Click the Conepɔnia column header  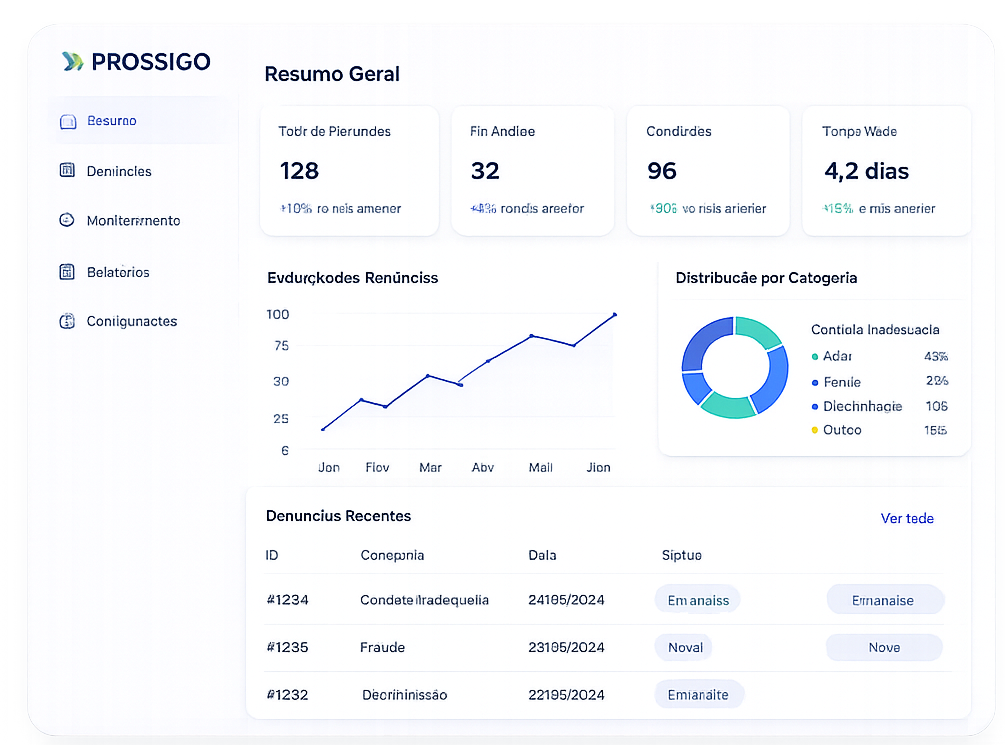tap(392, 555)
